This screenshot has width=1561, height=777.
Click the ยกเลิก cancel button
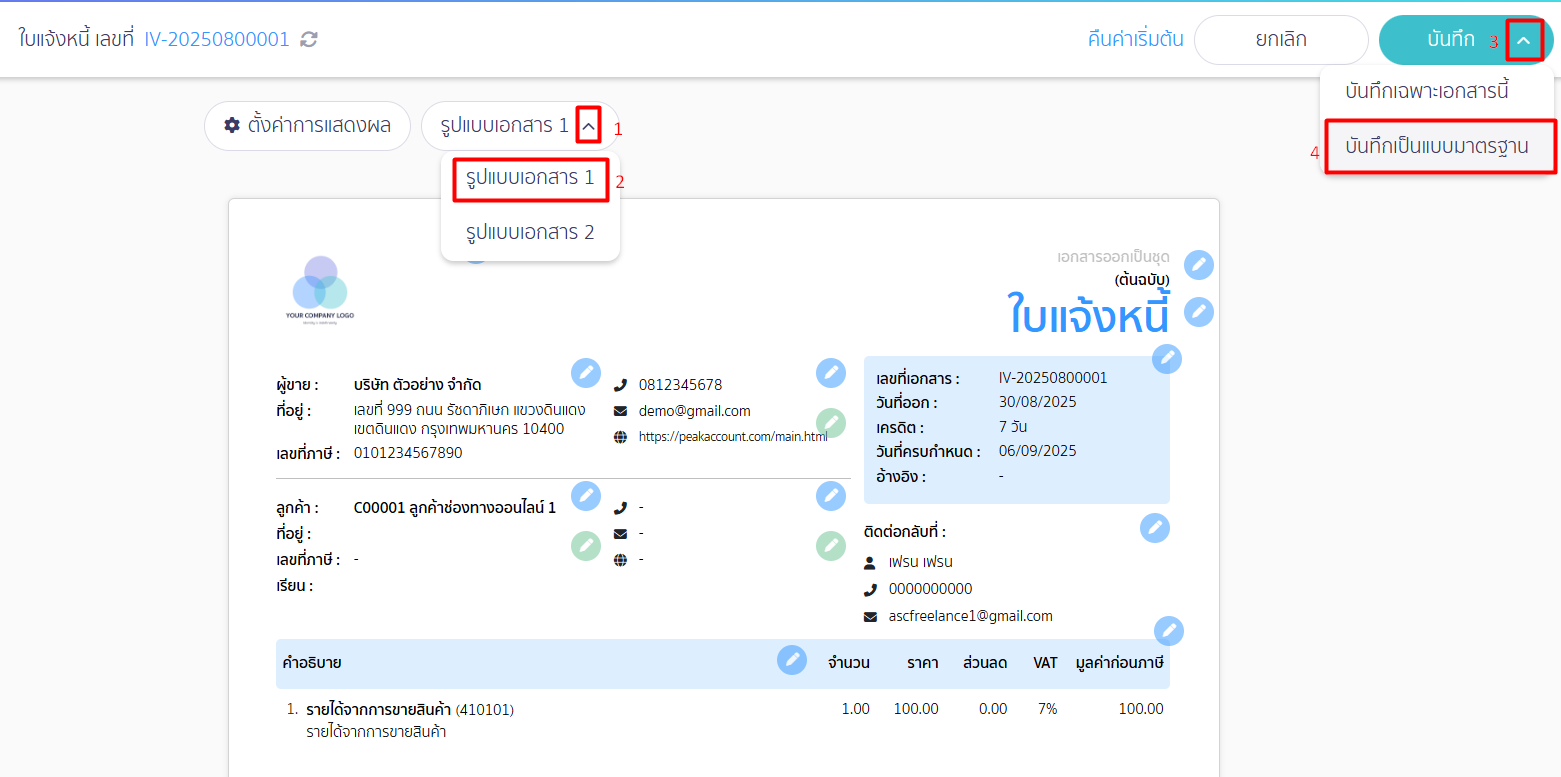[x=1281, y=40]
